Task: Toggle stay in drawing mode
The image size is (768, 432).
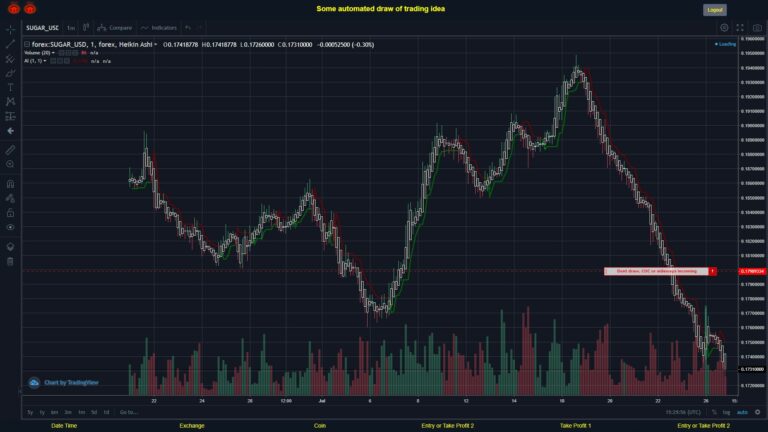Action: pyautogui.click(x=10, y=198)
